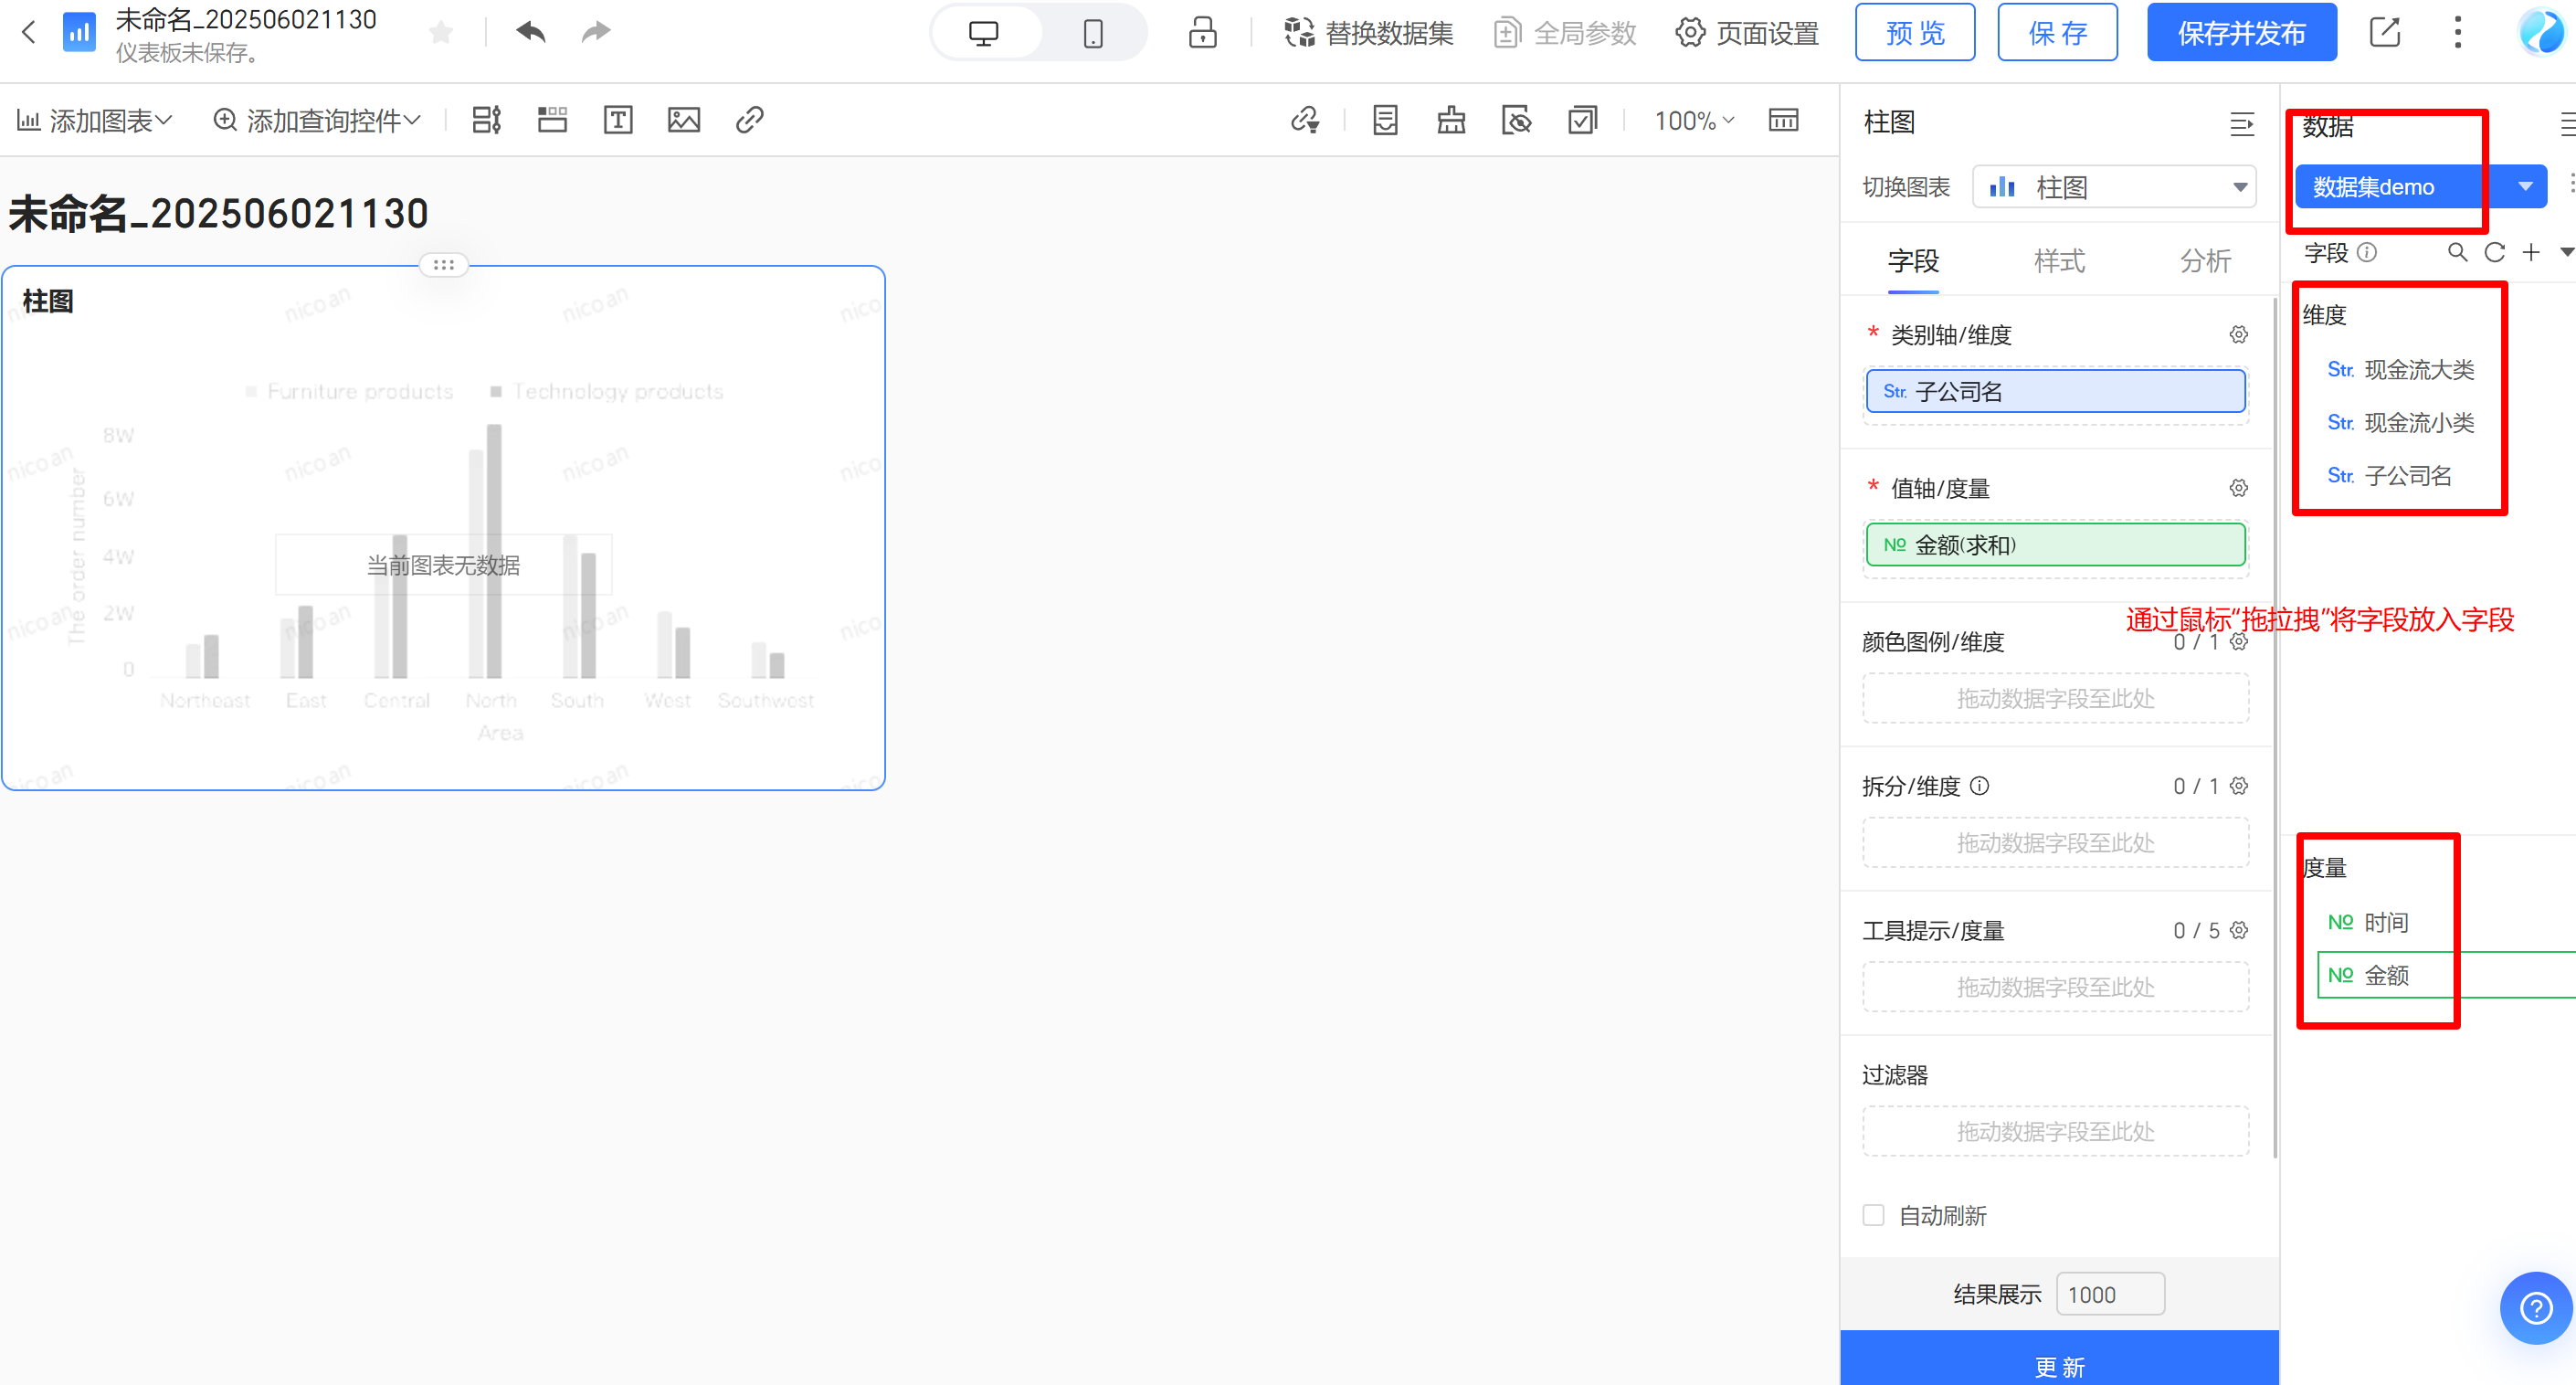
Task: Open the floating help button
Action: point(2535,1307)
